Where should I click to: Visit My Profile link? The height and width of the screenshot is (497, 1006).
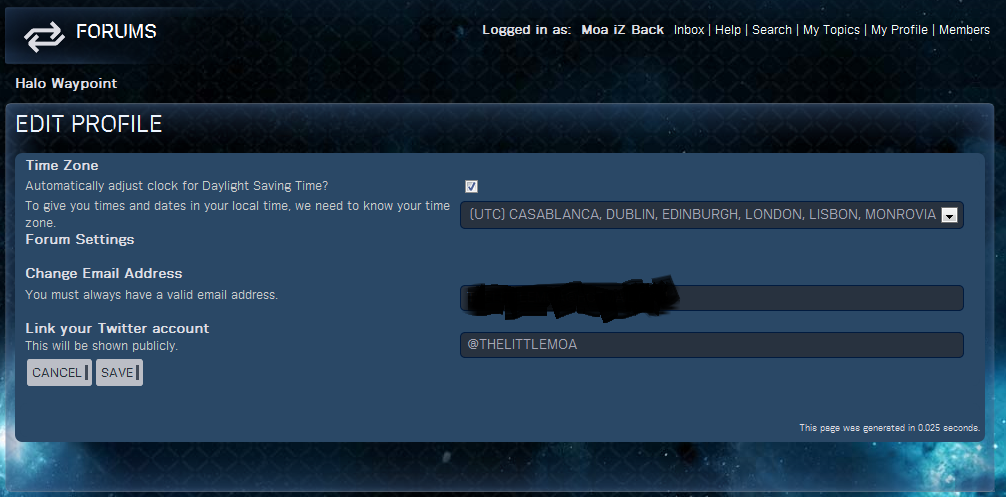tap(899, 29)
